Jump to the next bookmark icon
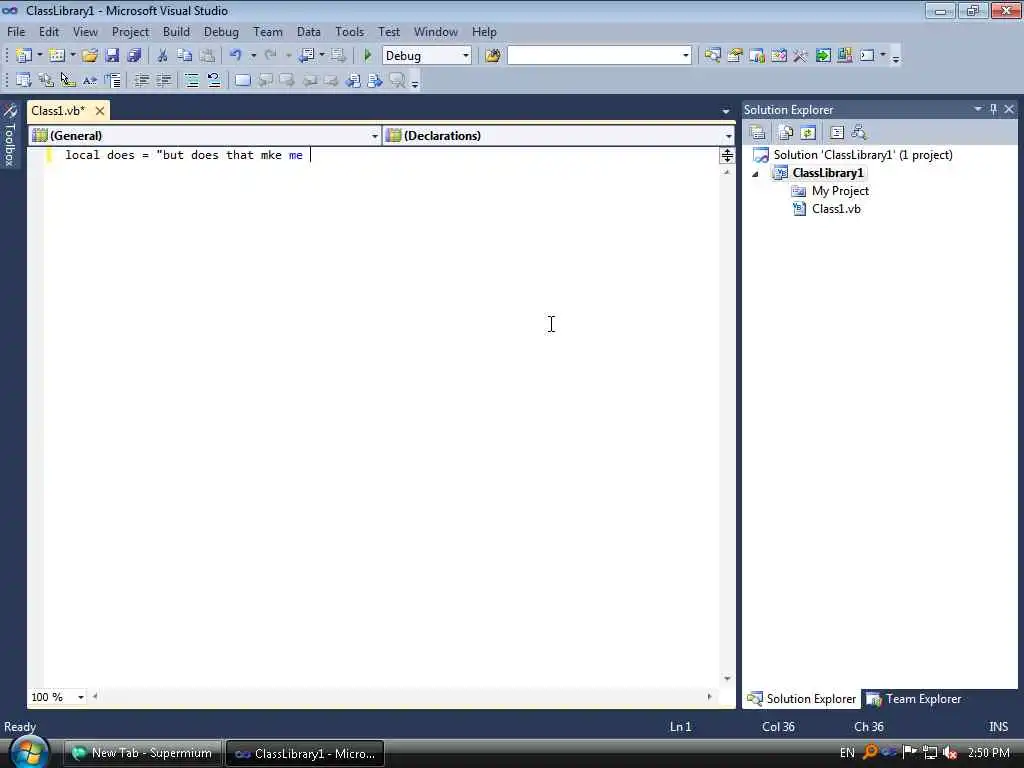This screenshot has height=768, width=1024. point(287,80)
